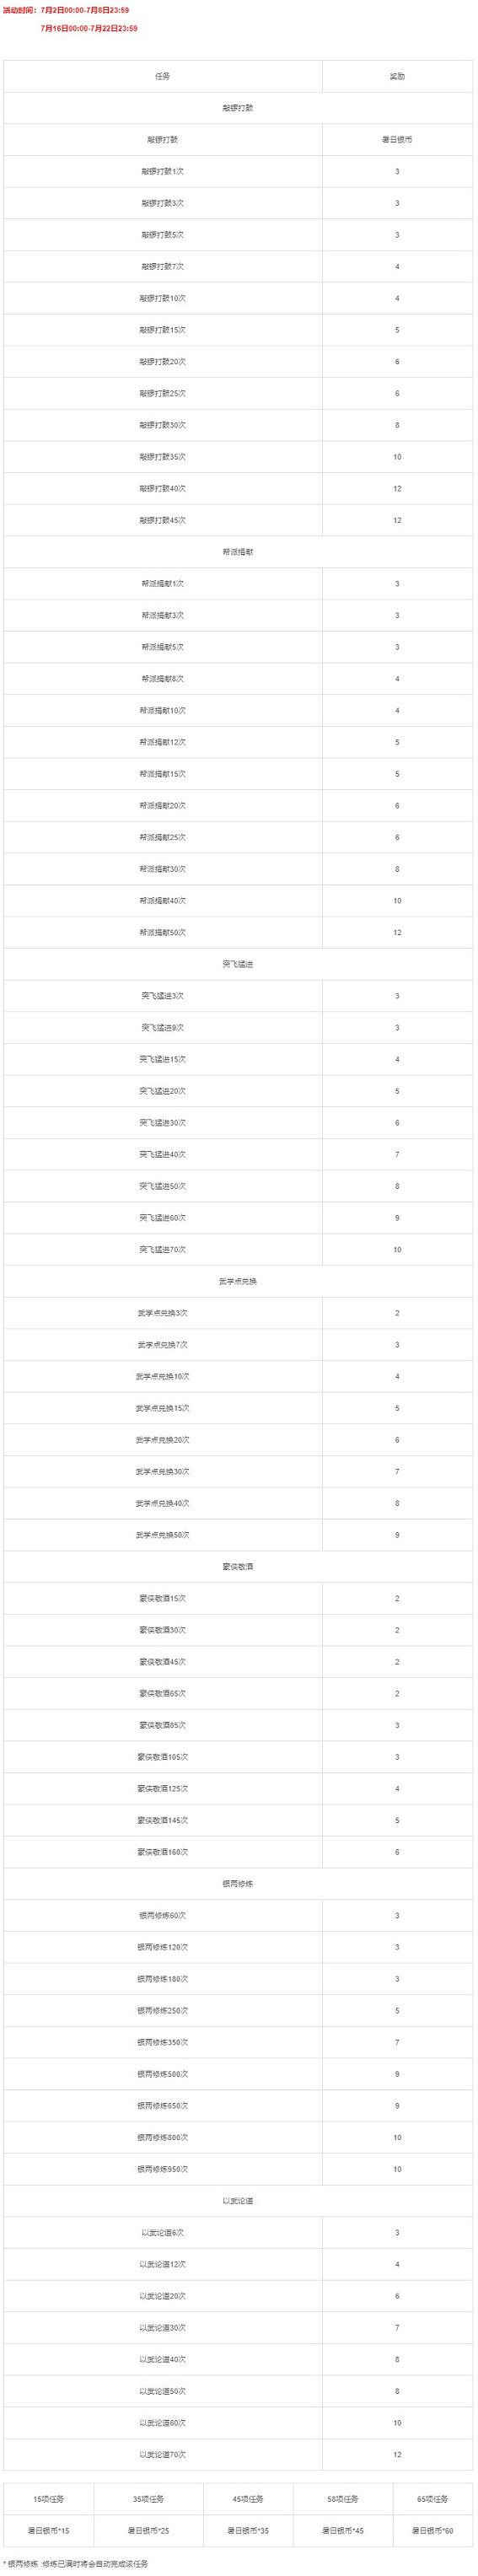Viewport: 478px width, 2576px height.
Task: Click the 银两修炼 section heading
Action: click(238, 1884)
